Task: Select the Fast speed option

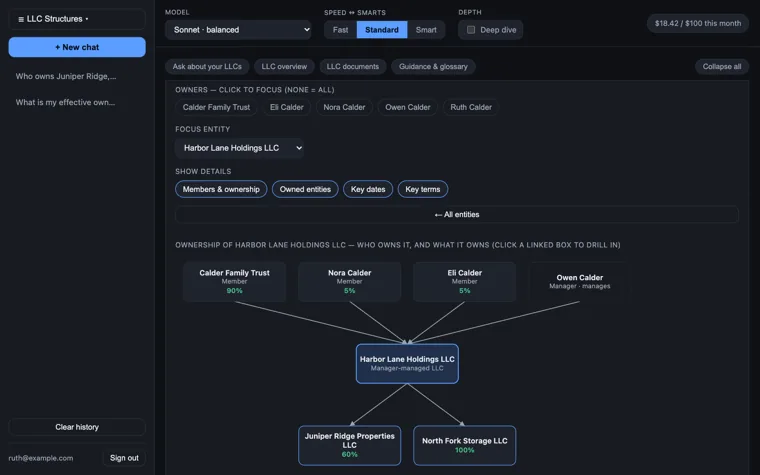Action: tap(340, 30)
